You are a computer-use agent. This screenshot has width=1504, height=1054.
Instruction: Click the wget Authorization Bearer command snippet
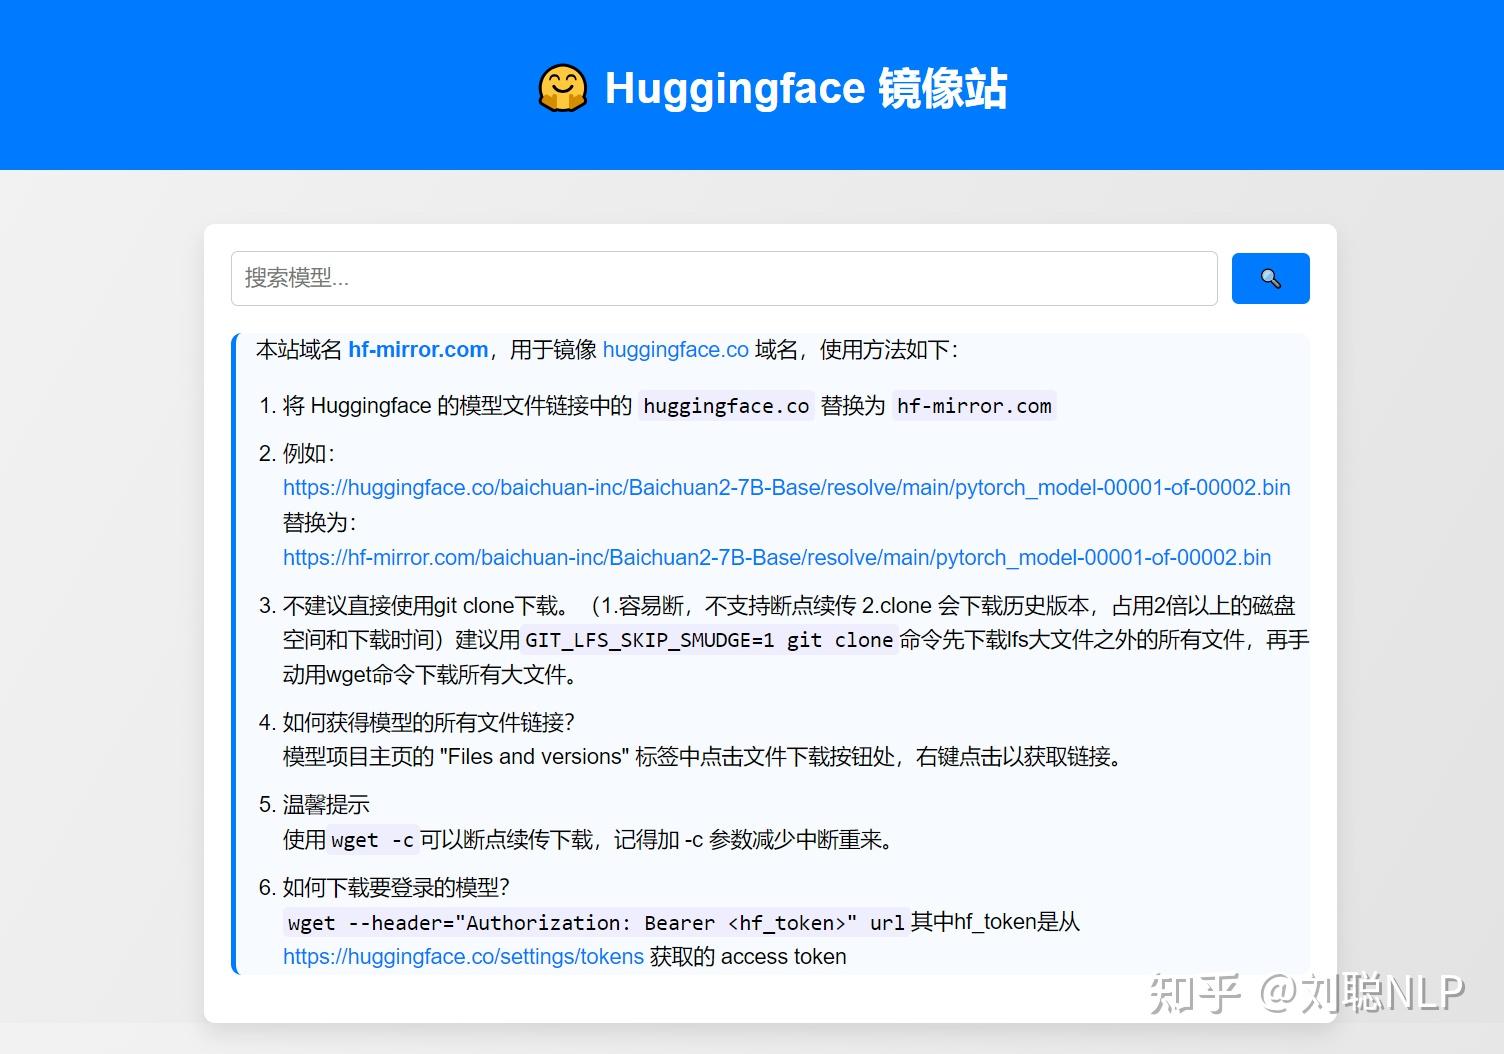click(x=595, y=922)
